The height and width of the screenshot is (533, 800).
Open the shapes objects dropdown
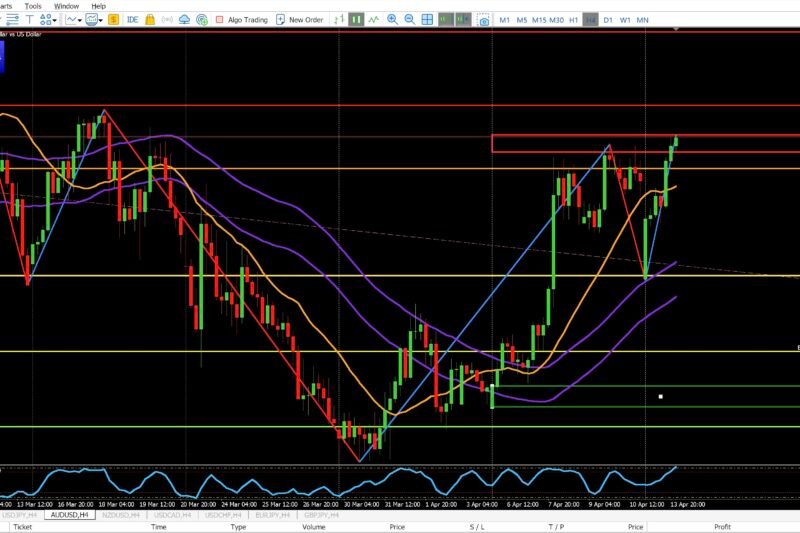point(48,20)
